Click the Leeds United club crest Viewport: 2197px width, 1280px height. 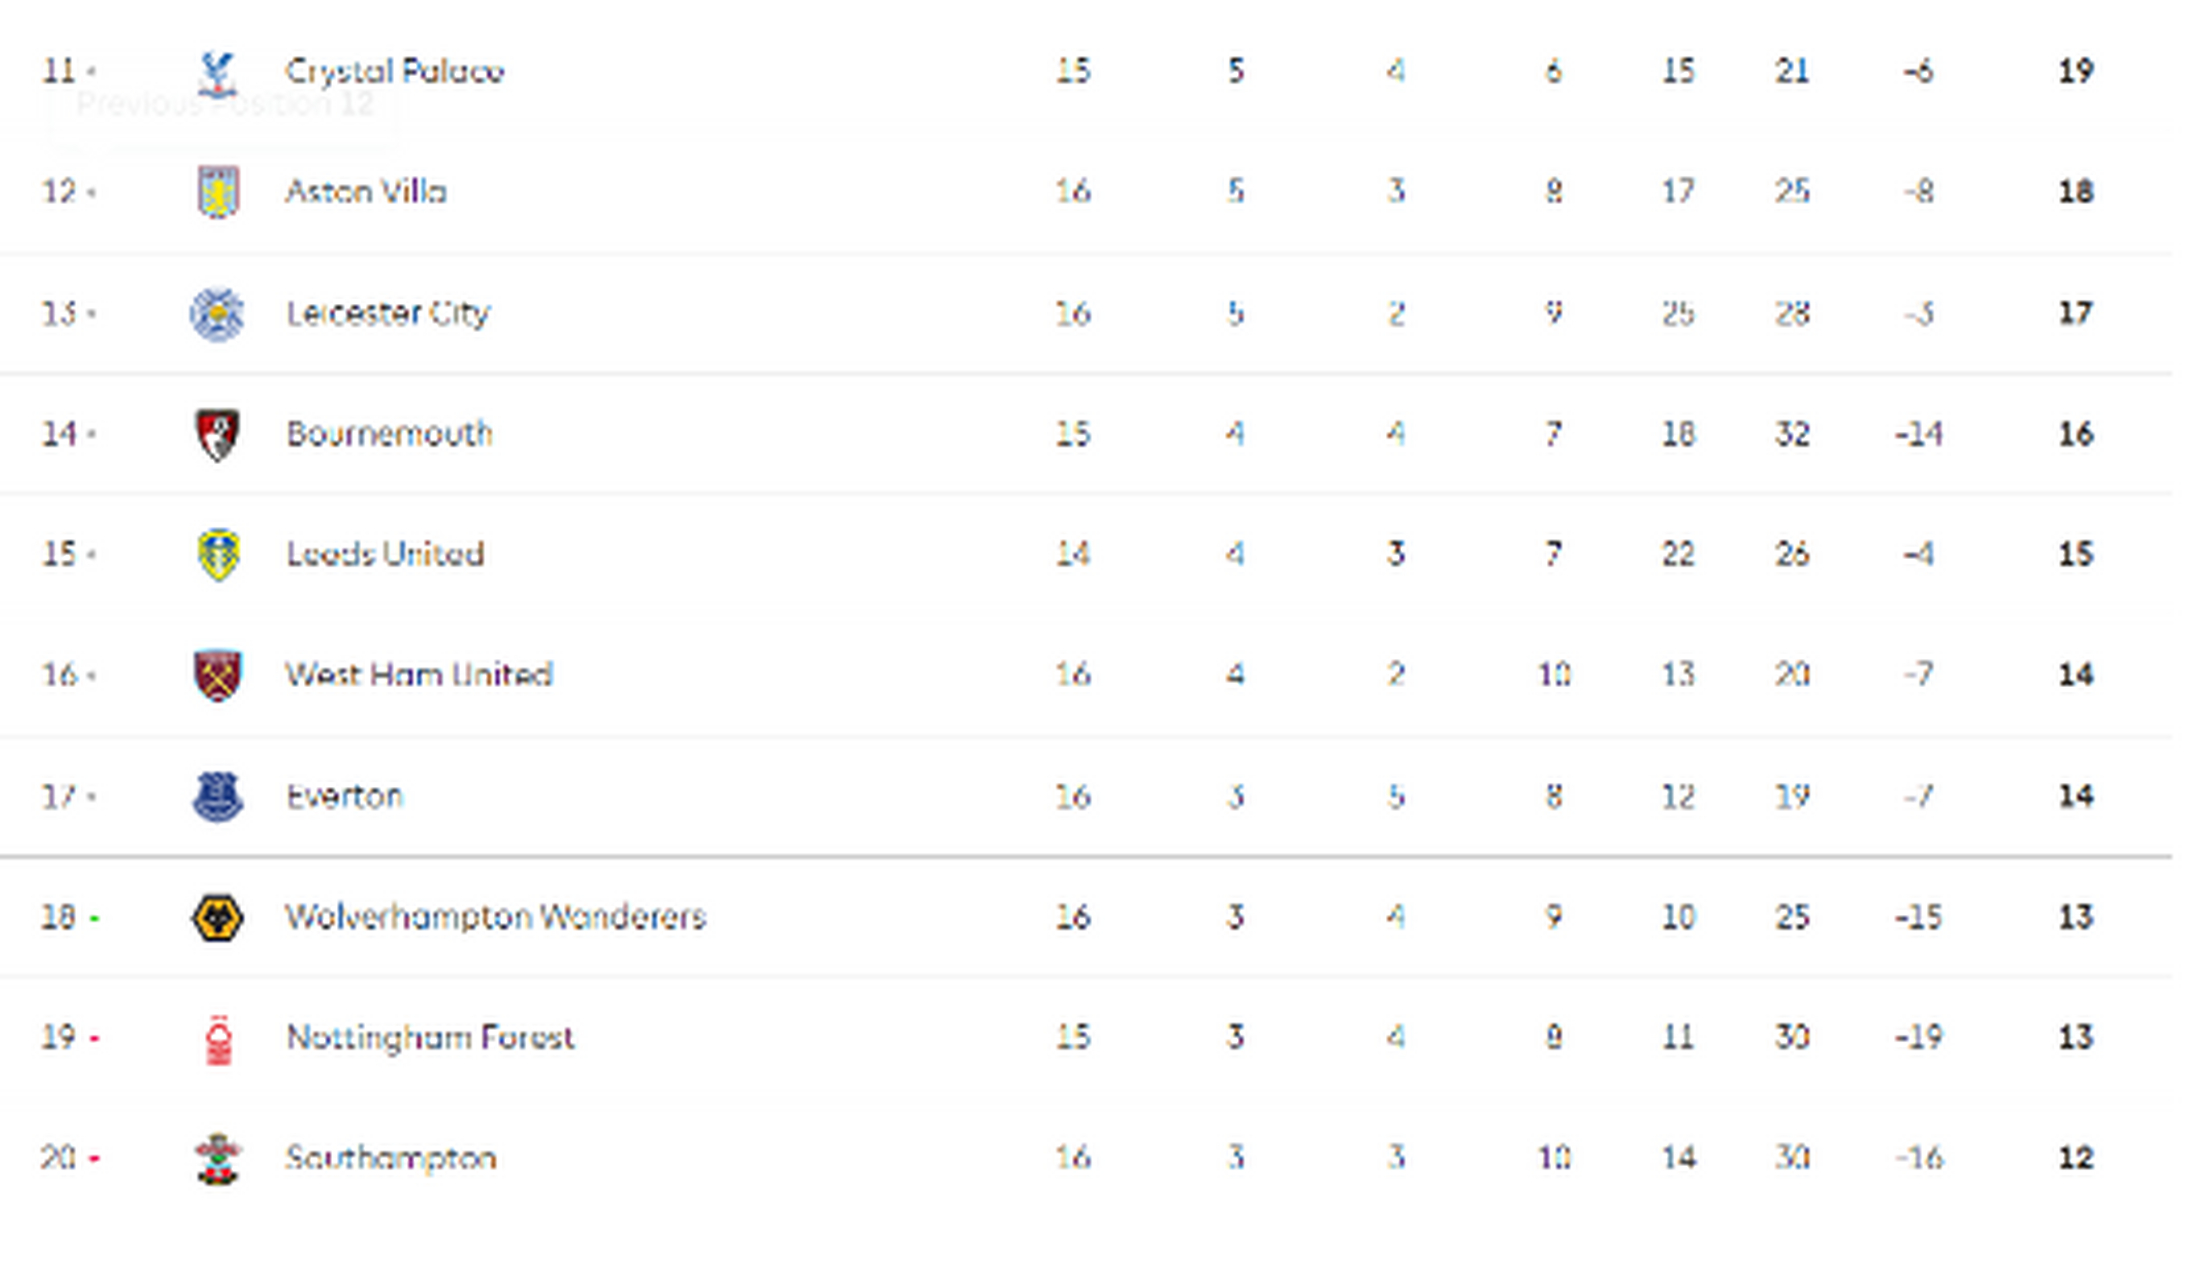tap(217, 555)
